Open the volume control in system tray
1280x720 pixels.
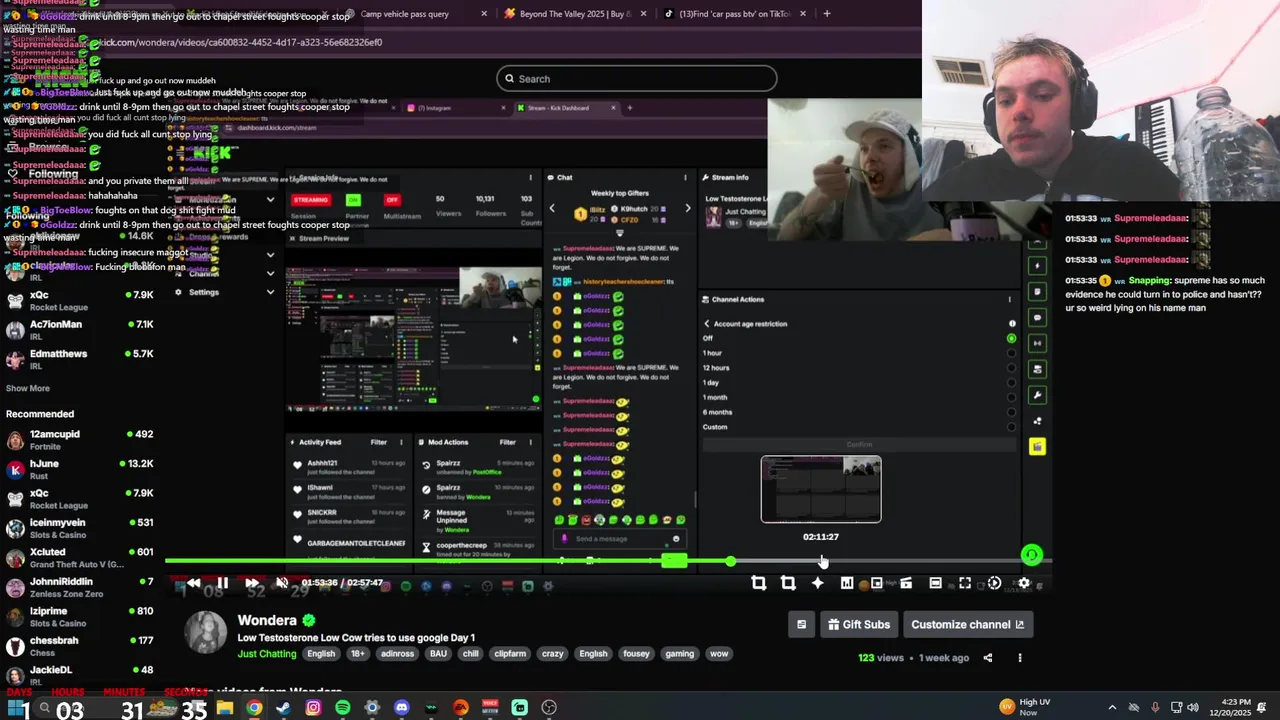pos(1193,708)
